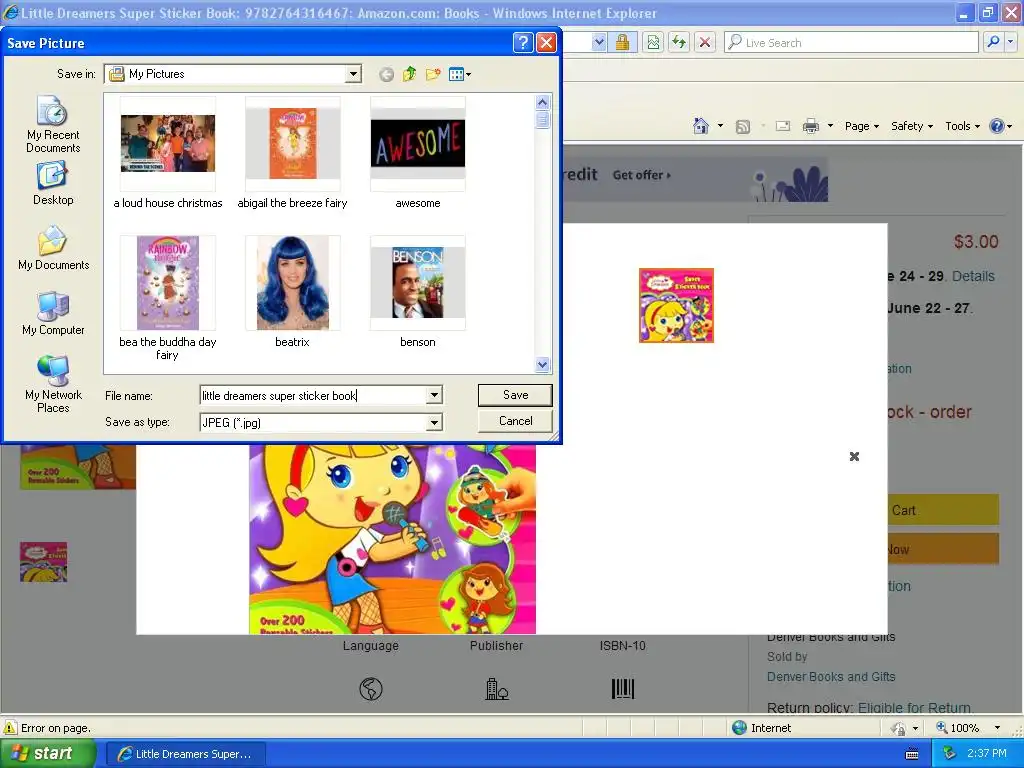Click the IE security lock icon
Image resolution: width=1024 pixels, height=768 pixels.
click(x=622, y=42)
